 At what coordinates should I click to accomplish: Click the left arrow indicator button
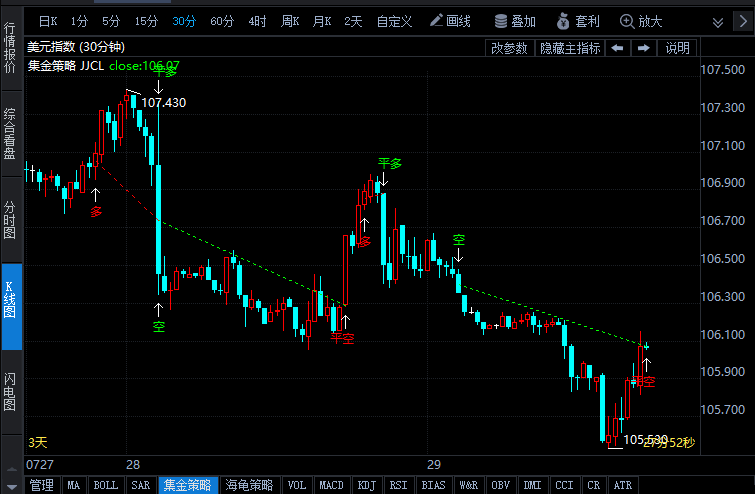(617, 48)
